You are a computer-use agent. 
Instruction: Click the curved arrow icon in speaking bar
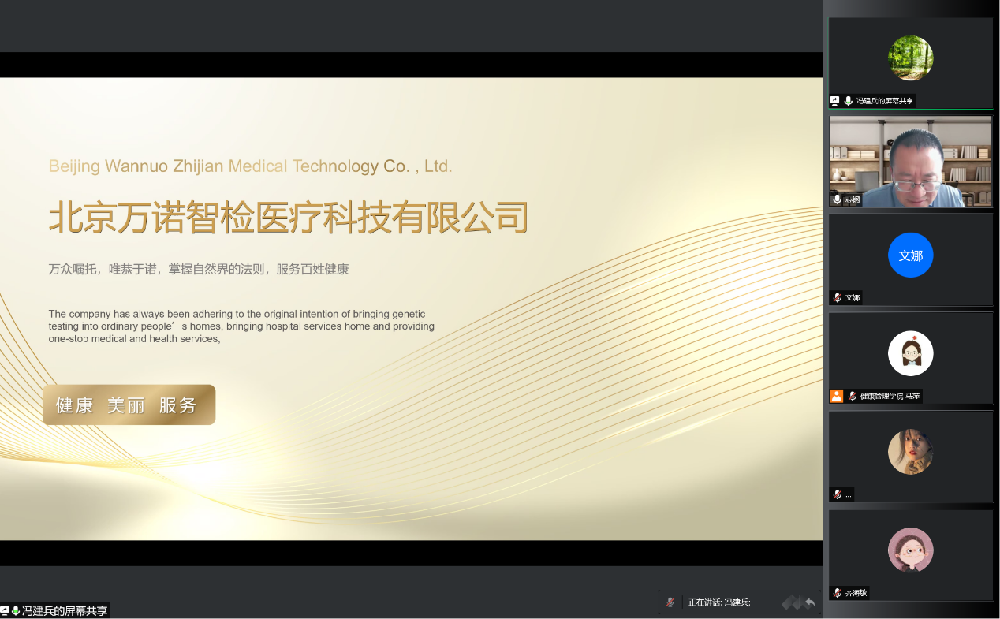coord(810,602)
